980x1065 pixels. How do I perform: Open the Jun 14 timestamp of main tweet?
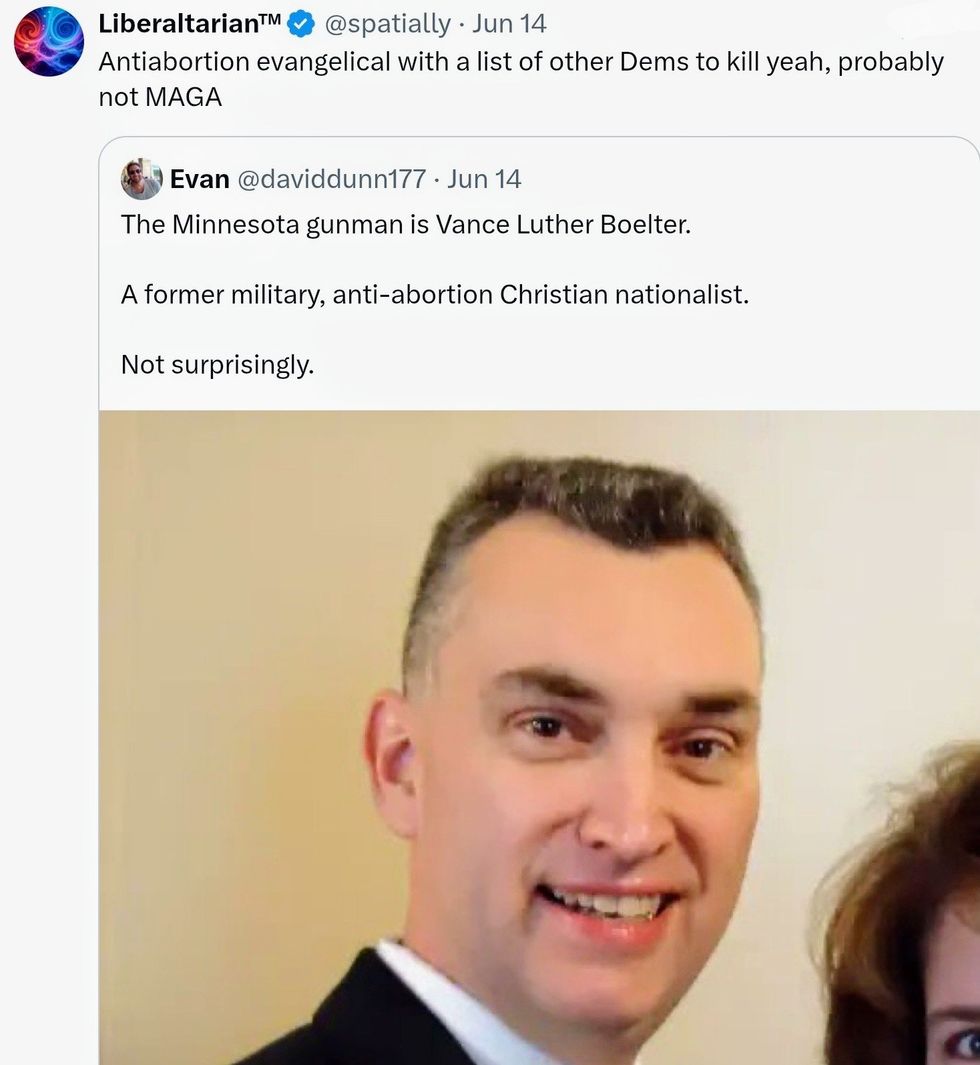point(509,24)
